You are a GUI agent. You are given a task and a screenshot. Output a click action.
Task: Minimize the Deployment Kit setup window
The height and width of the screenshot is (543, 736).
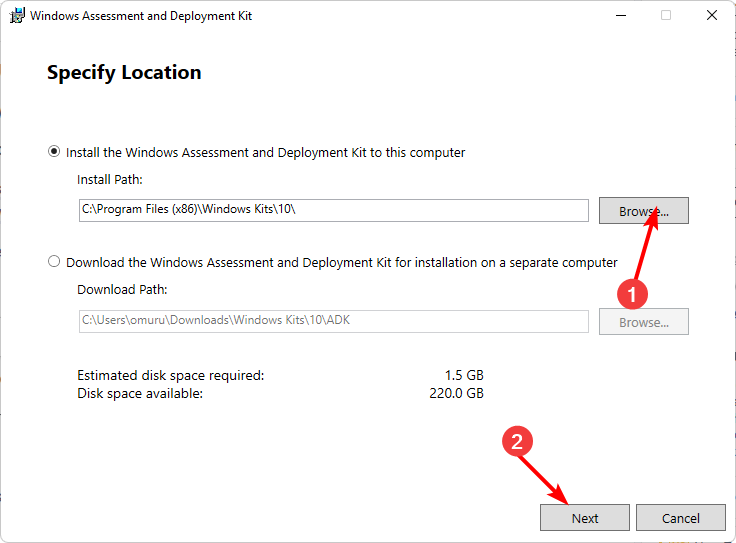point(620,16)
